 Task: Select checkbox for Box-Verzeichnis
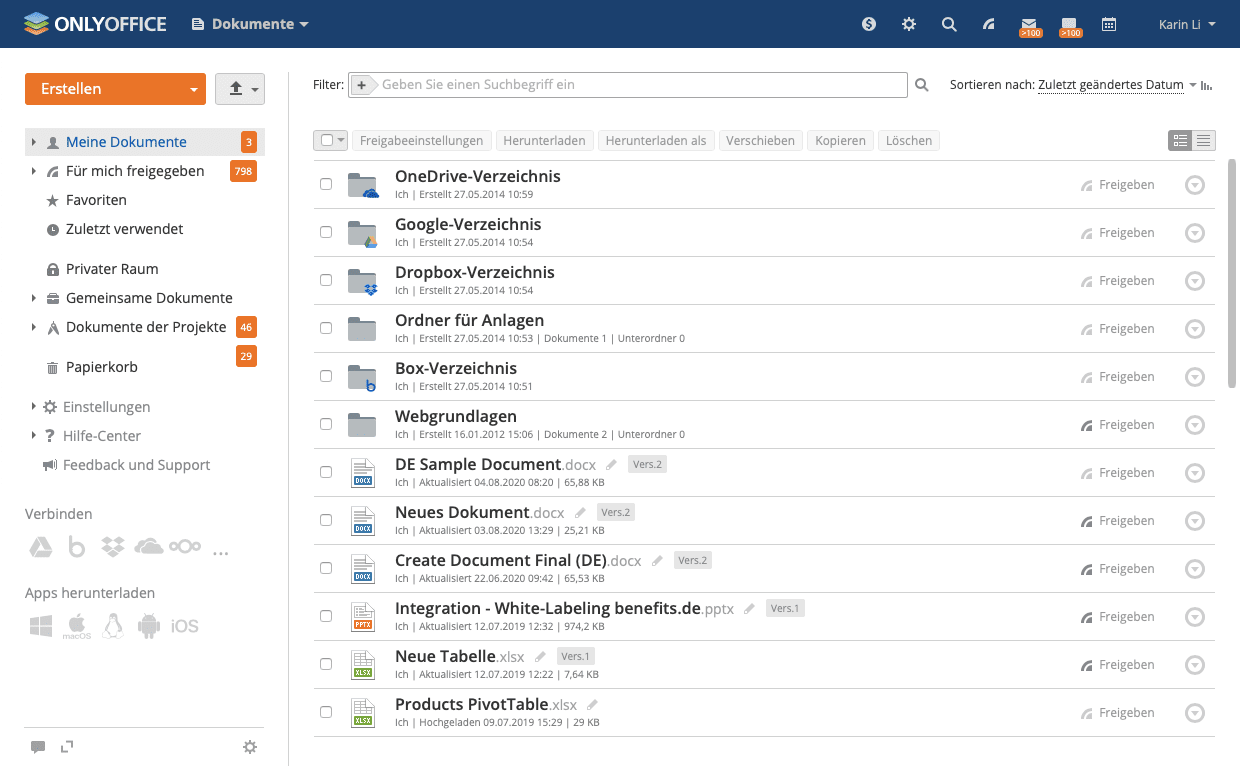coord(326,376)
